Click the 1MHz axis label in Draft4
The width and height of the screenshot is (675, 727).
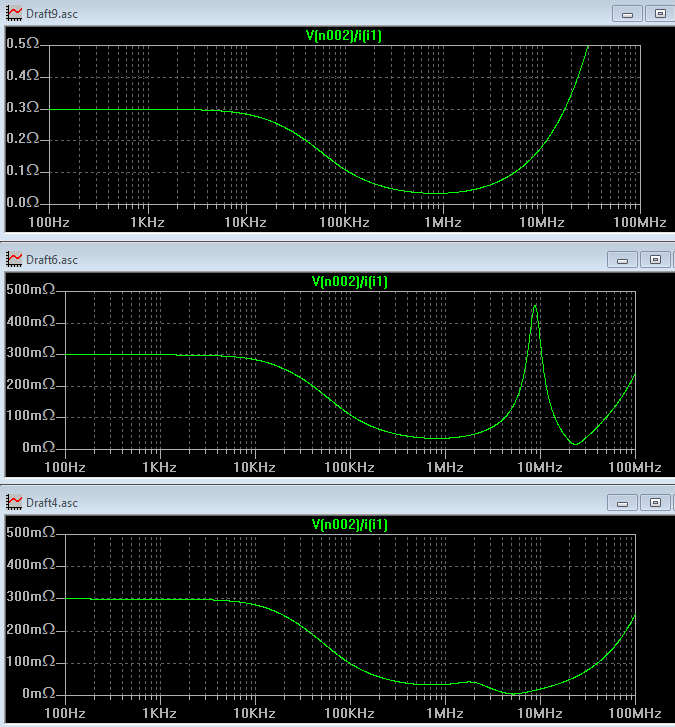coord(445,713)
